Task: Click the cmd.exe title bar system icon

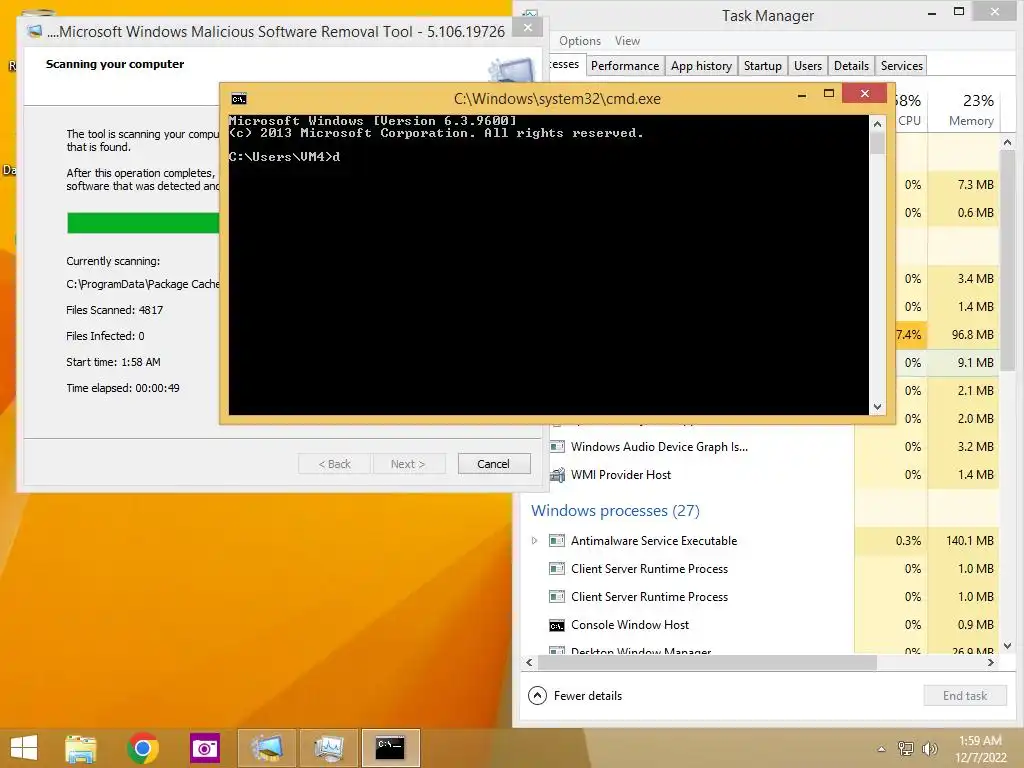Action: tap(238, 99)
